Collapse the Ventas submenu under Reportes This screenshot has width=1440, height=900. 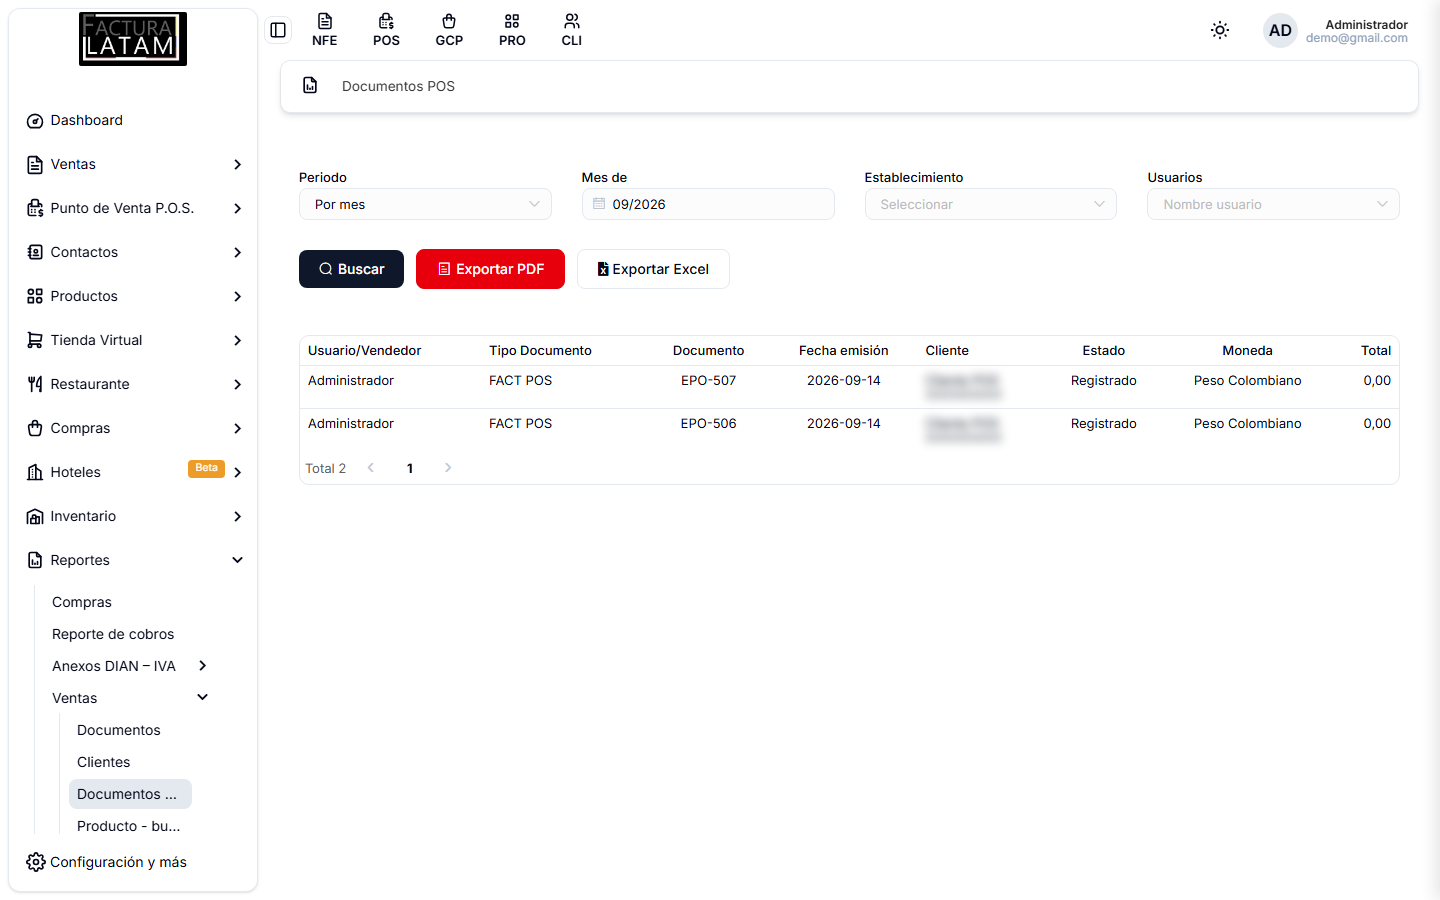tap(130, 698)
